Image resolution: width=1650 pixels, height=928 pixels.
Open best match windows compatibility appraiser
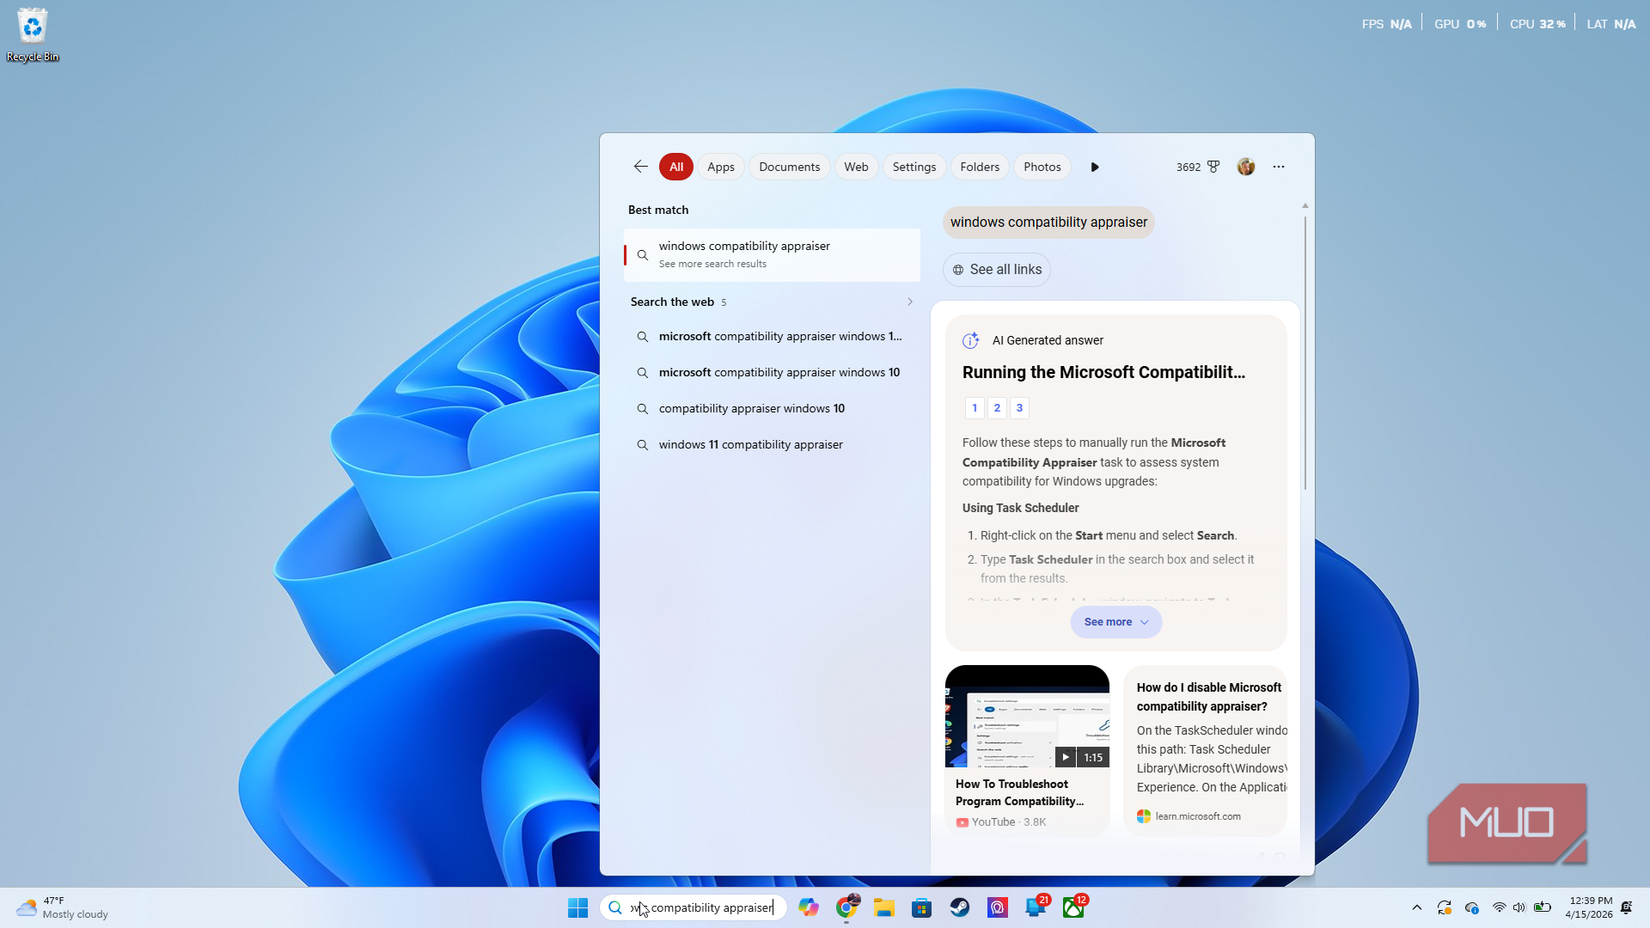772,254
